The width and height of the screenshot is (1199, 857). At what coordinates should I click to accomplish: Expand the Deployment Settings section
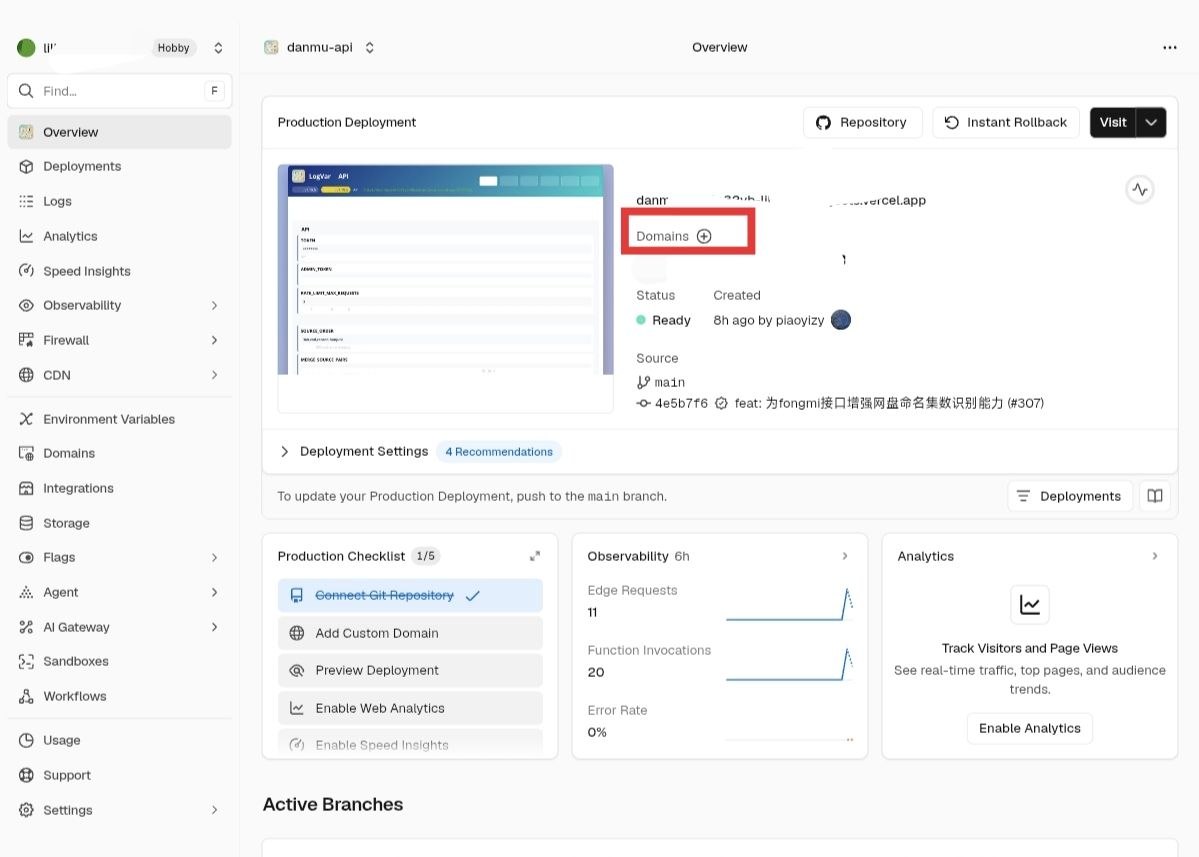click(x=284, y=451)
